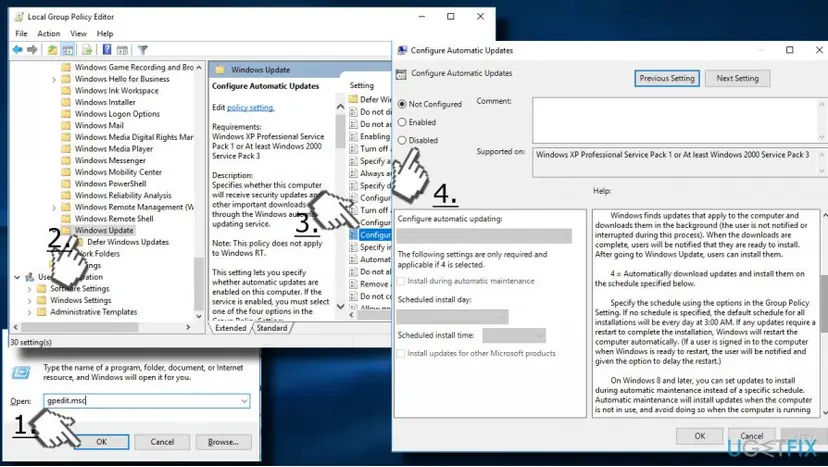Click OK in Configure Automatic Updates dialog

pyautogui.click(x=700, y=436)
